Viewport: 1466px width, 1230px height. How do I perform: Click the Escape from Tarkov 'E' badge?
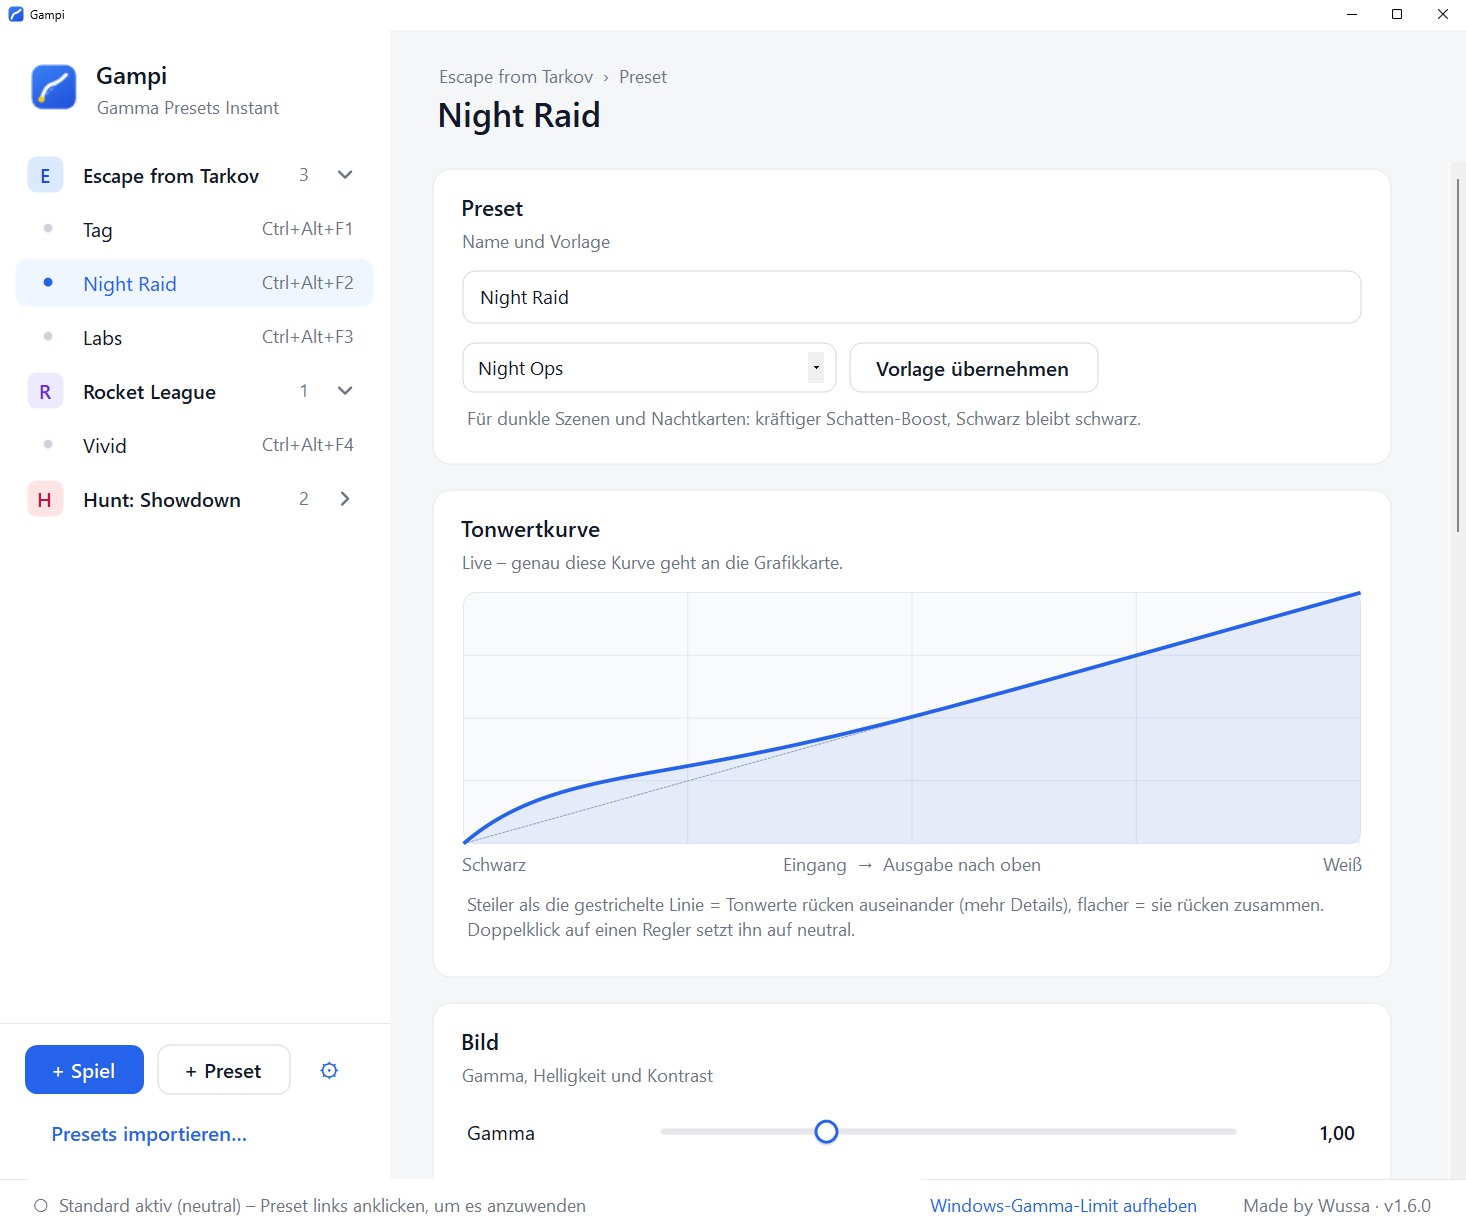click(45, 176)
